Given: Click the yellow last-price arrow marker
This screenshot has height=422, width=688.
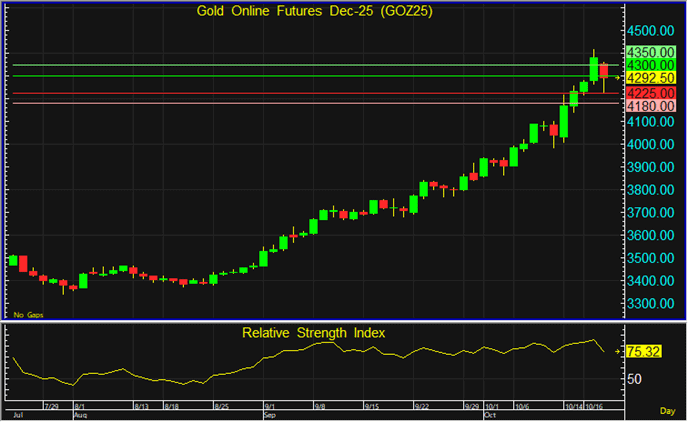Looking at the screenshot, I should click(621, 77).
